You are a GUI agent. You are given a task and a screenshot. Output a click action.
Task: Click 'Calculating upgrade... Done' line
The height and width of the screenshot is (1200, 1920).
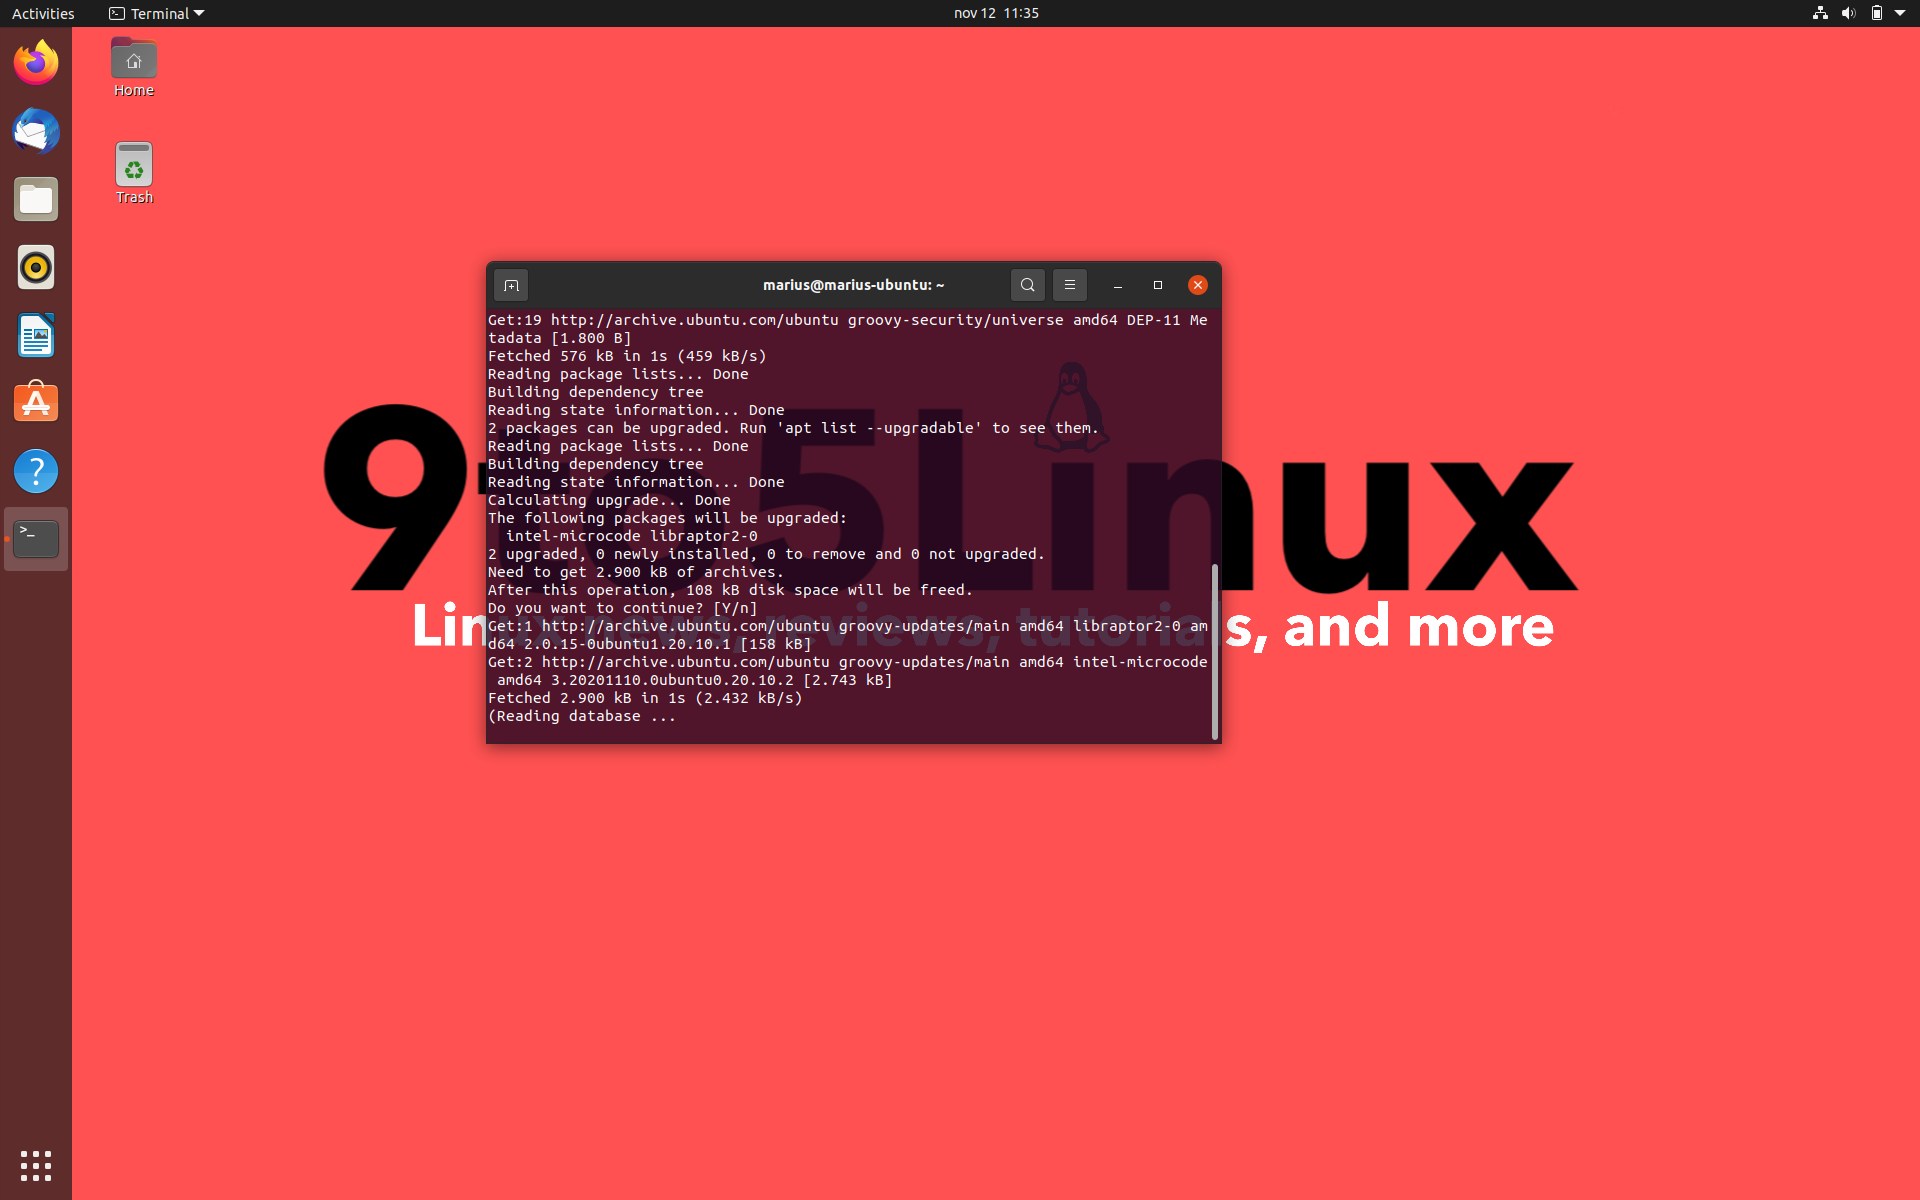pos(609,500)
